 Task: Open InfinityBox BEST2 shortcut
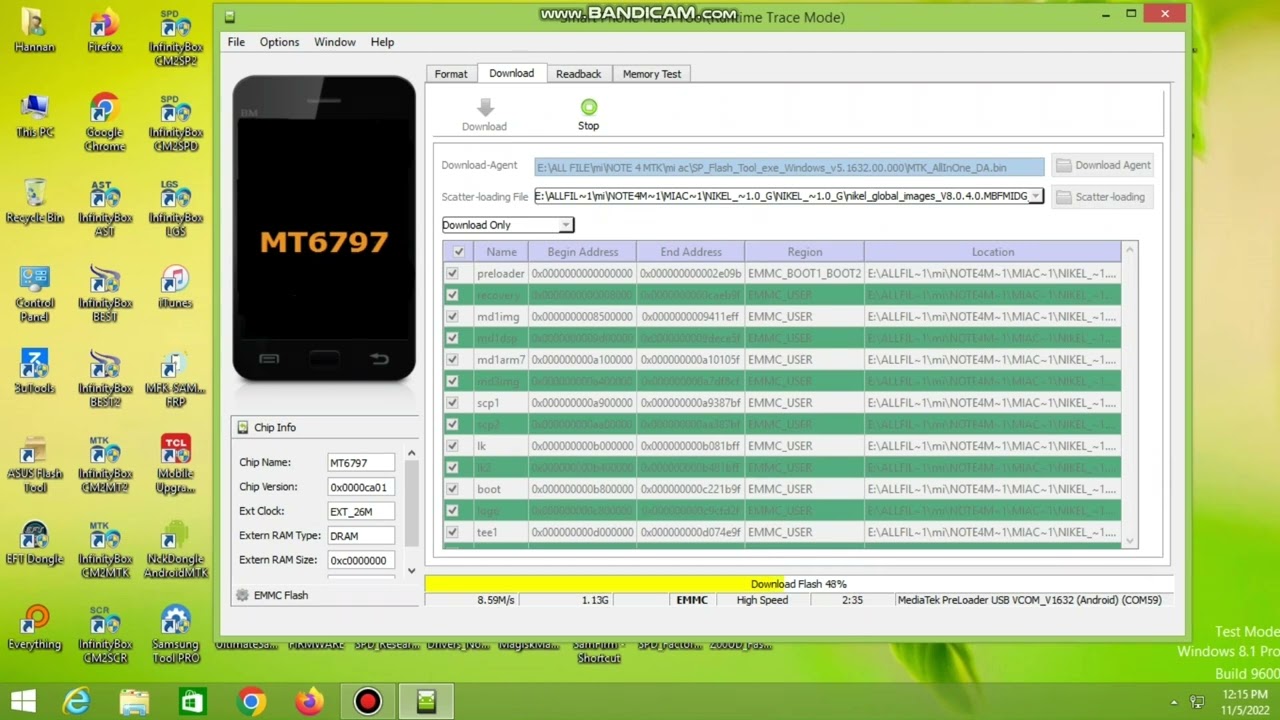coord(104,379)
